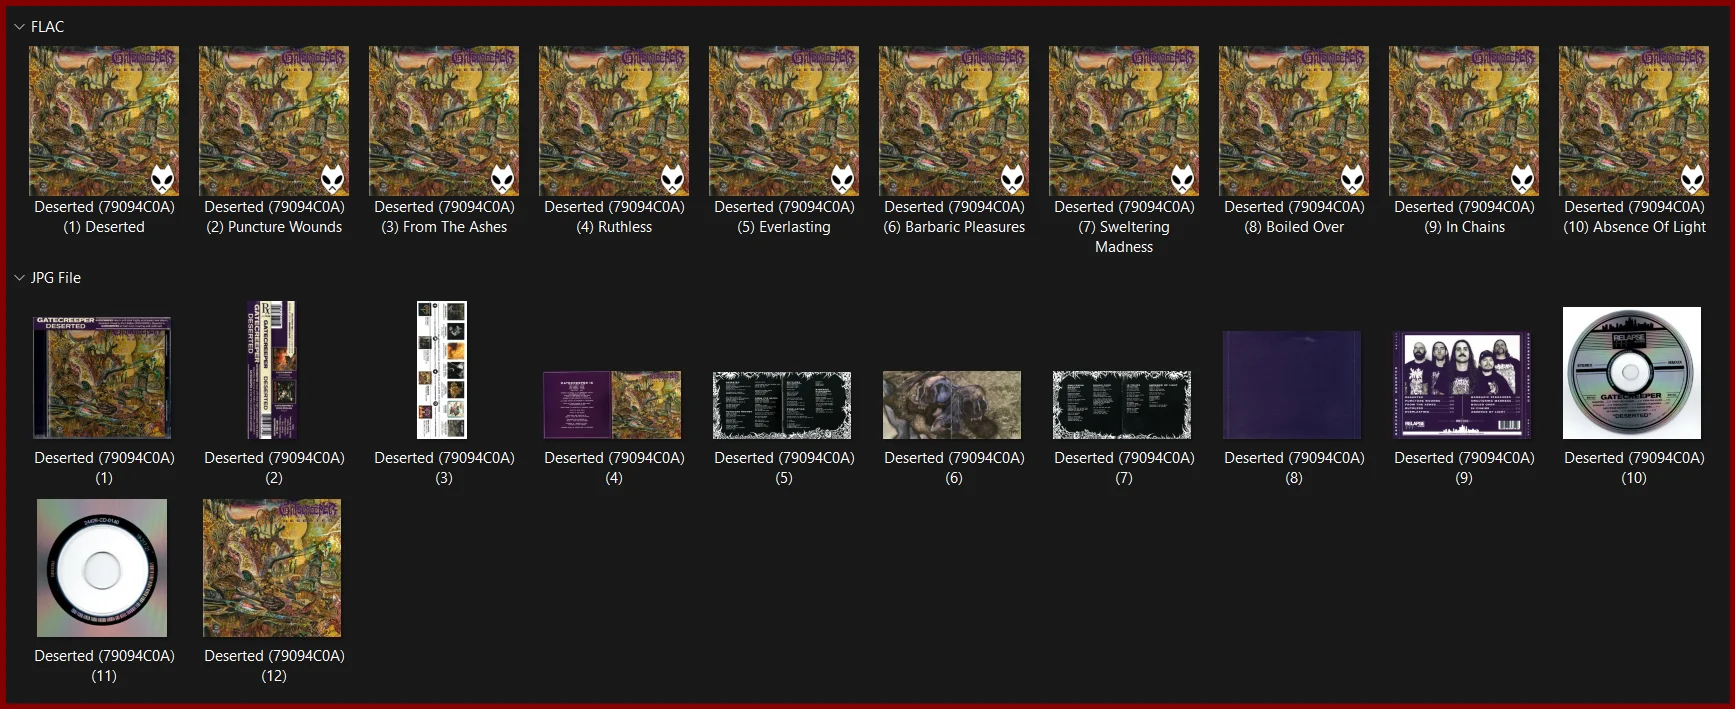This screenshot has height=709, width=1735.
Task: Select JPG thumbnail Deserted (7) lyrics page
Action: pos(1122,405)
